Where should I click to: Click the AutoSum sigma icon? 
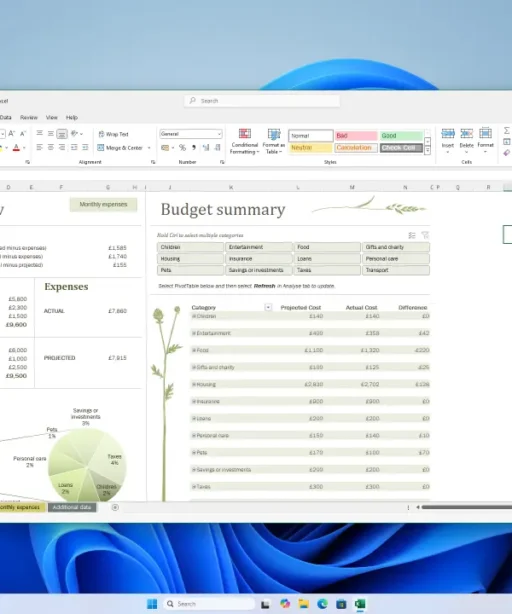pyautogui.click(x=507, y=130)
